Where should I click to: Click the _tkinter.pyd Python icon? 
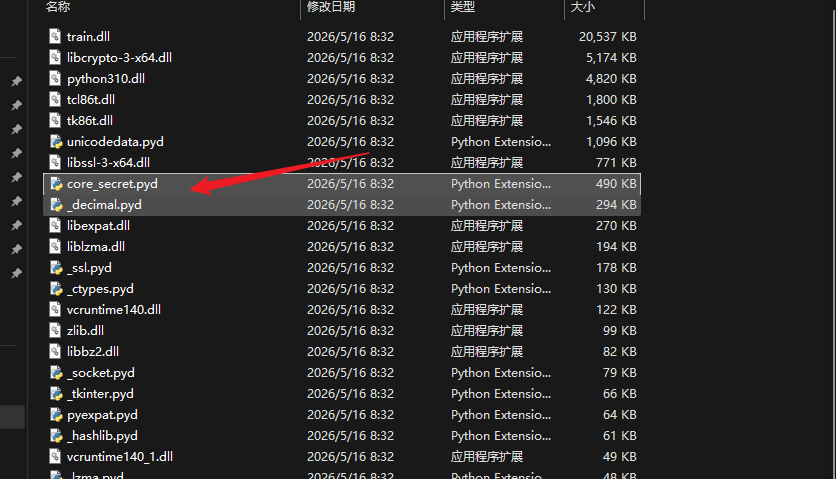[x=56, y=394]
